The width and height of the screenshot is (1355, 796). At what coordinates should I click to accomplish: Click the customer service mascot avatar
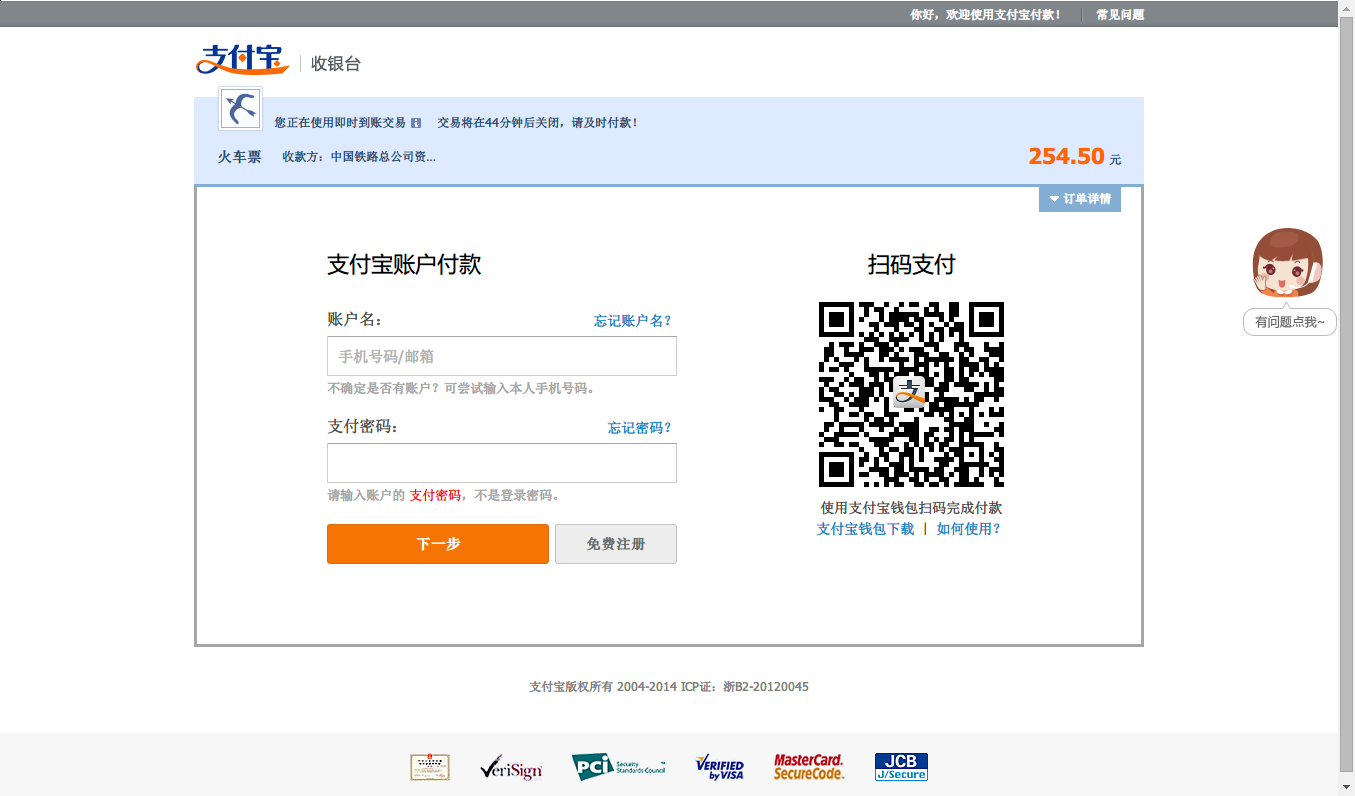point(1288,264)
